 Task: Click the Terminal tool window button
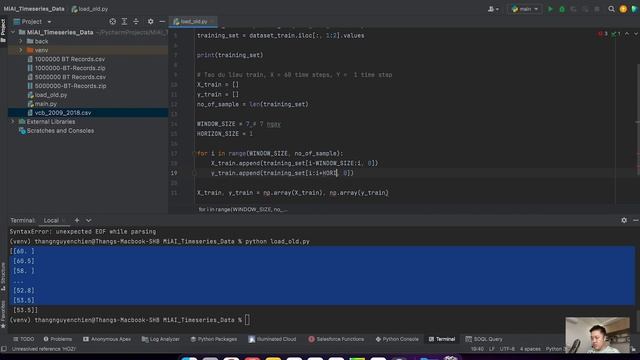click(x=442, y=339)
